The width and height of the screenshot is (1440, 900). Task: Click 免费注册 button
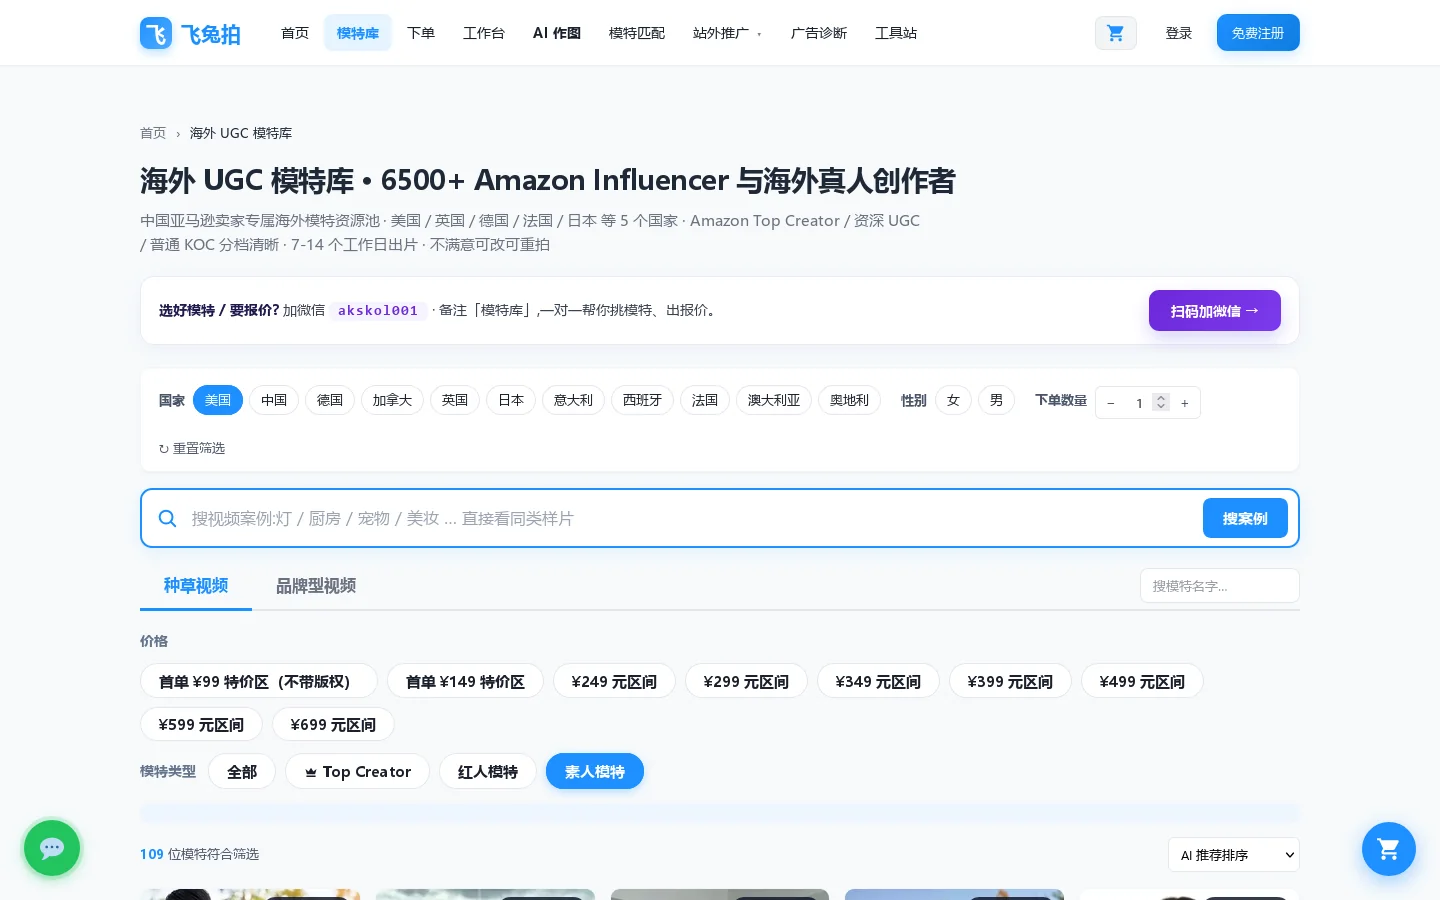(x=1258, y=33)
